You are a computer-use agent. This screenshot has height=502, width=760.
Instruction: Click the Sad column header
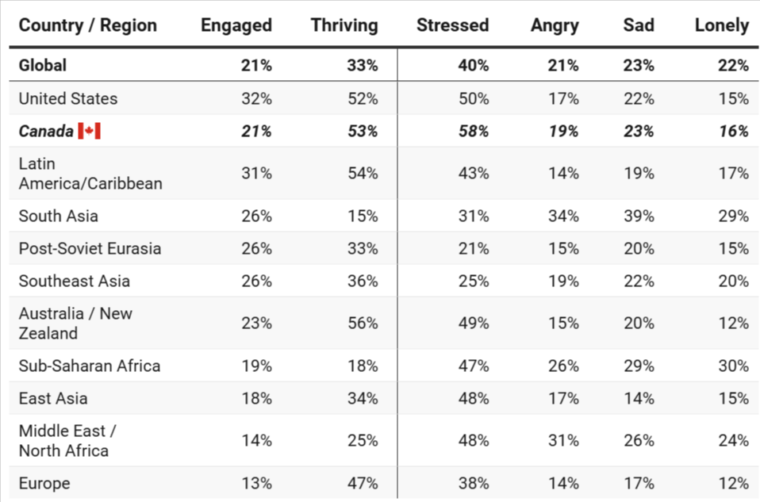(x=638, y=25)
